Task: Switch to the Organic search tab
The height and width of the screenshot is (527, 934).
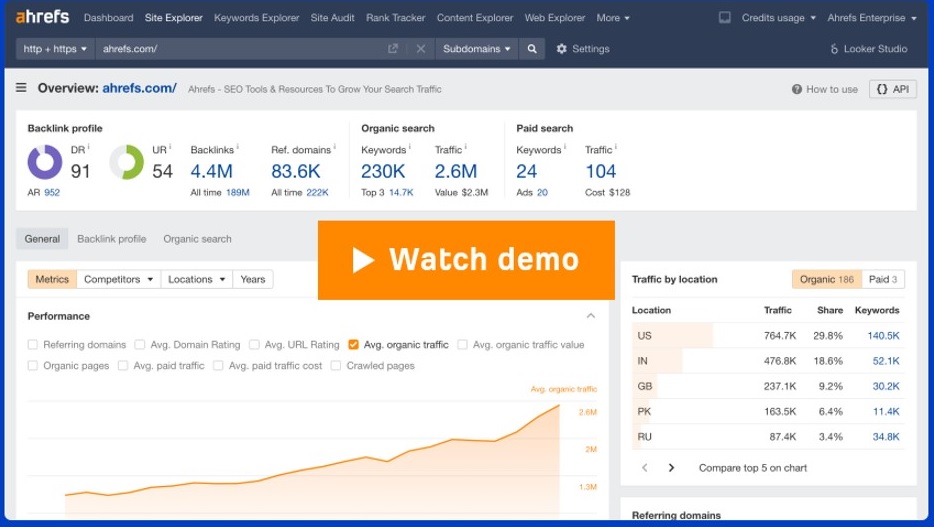Action: click(197, 239)
